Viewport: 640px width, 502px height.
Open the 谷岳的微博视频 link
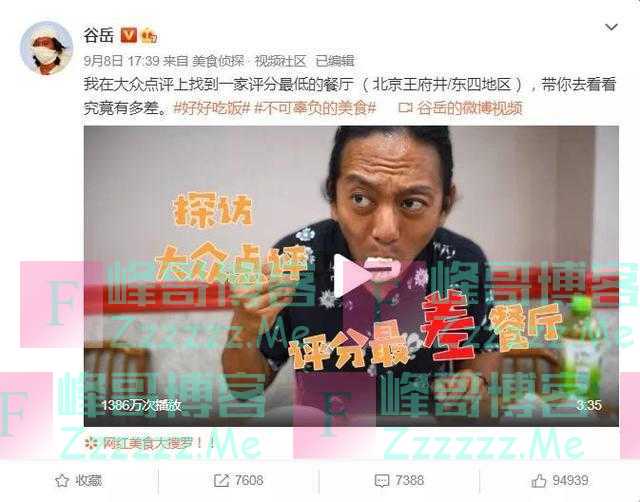[x=470, y=108]
